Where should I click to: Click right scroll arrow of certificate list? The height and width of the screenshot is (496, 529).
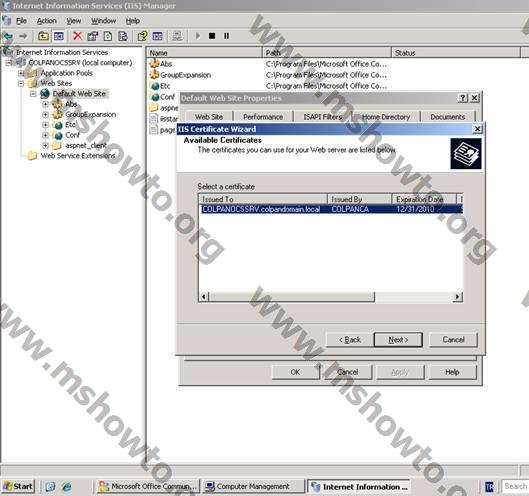click(x=458, y=297)
